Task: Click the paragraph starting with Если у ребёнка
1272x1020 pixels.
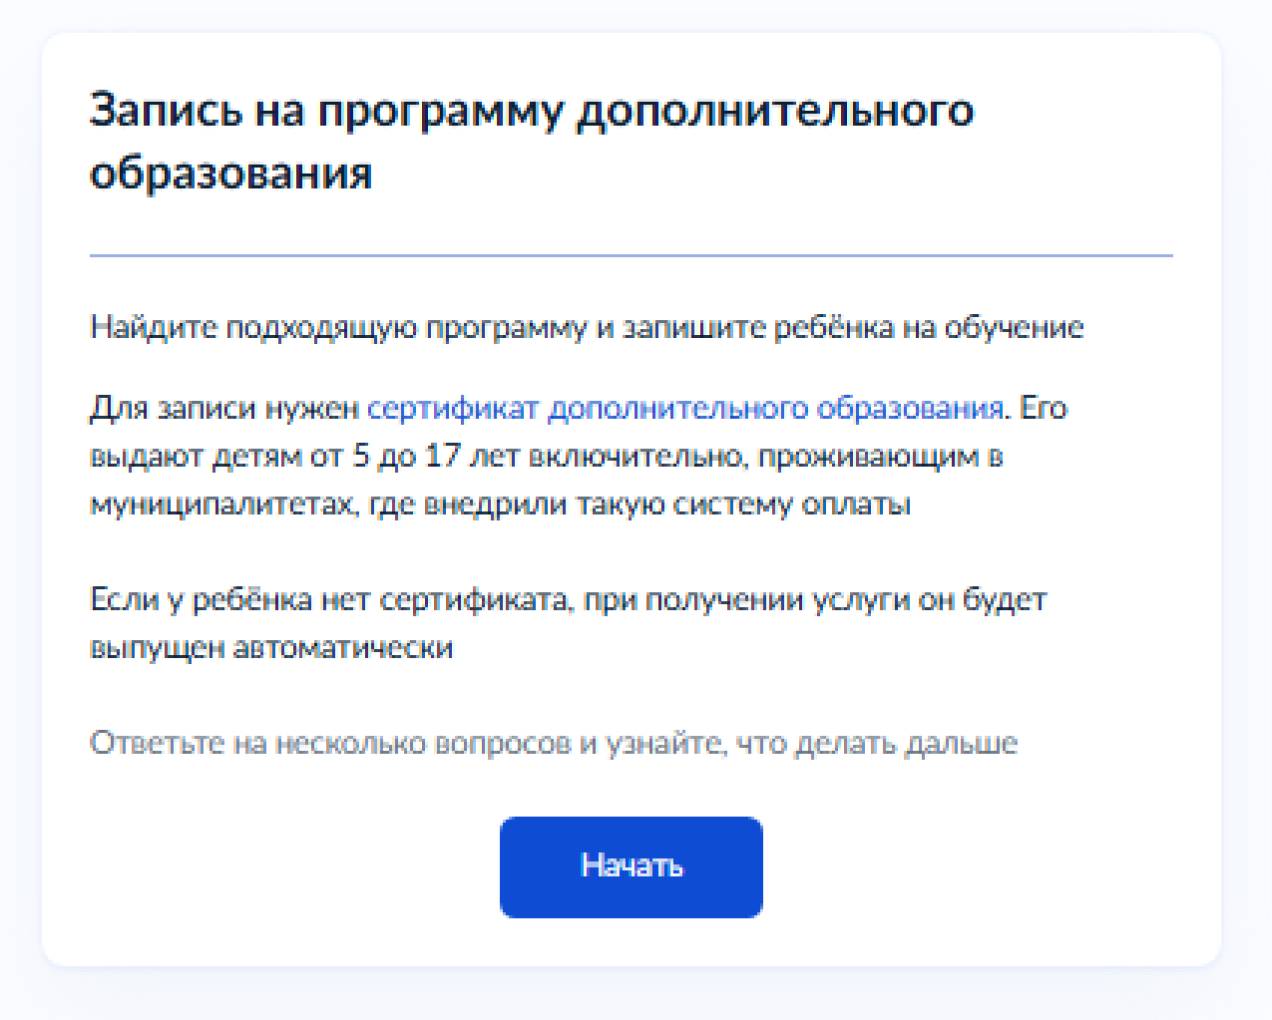Action: tap(568, 623)
